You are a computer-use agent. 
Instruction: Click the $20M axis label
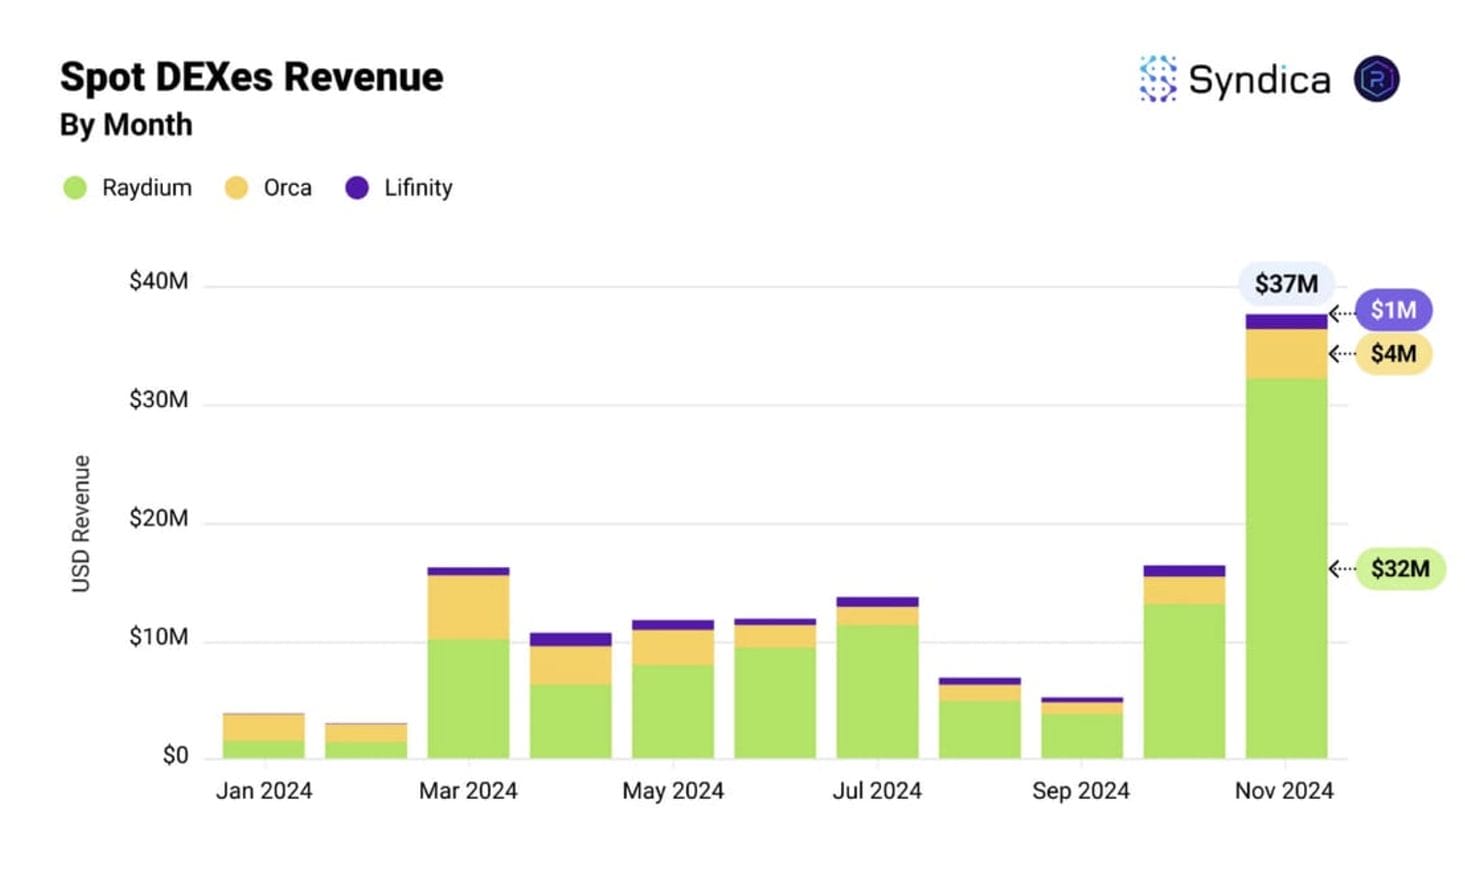[158, 518]
